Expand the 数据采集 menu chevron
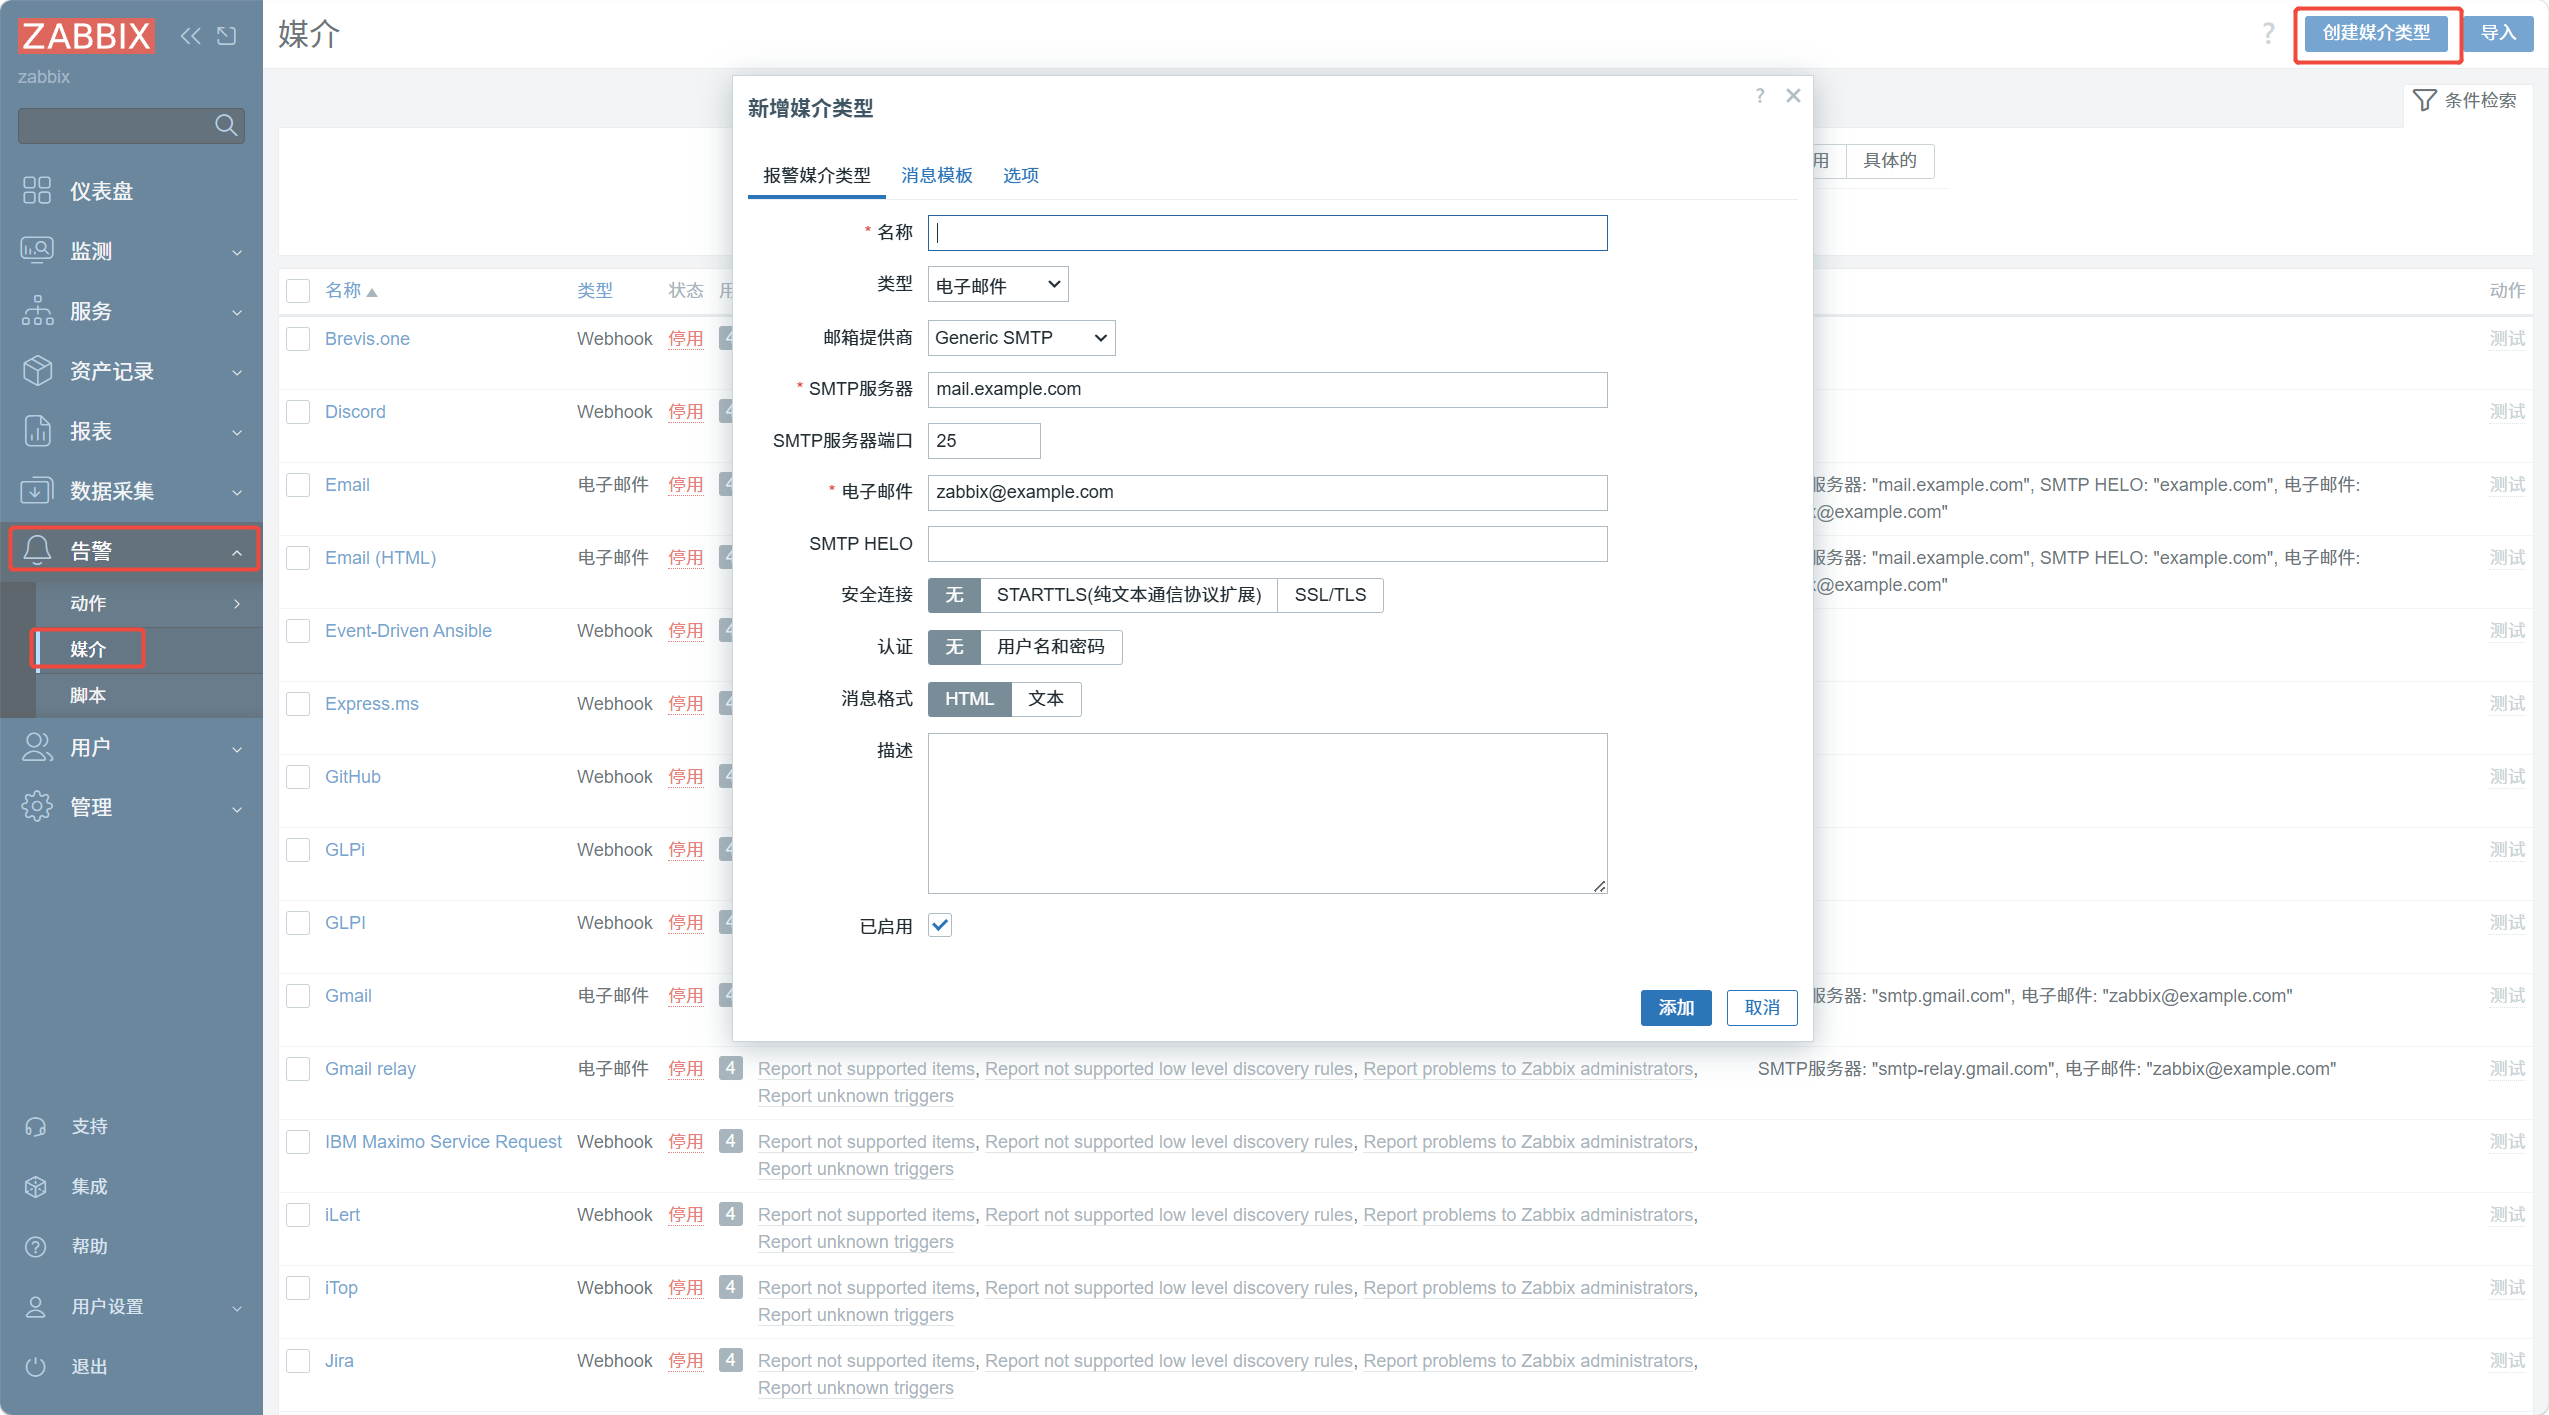2549x1415 pixels. [237, 492]
